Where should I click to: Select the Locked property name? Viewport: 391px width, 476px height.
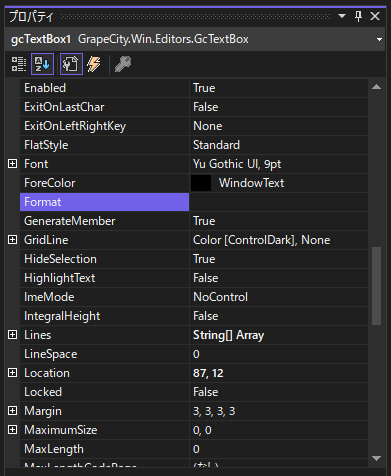pos(43,392)
